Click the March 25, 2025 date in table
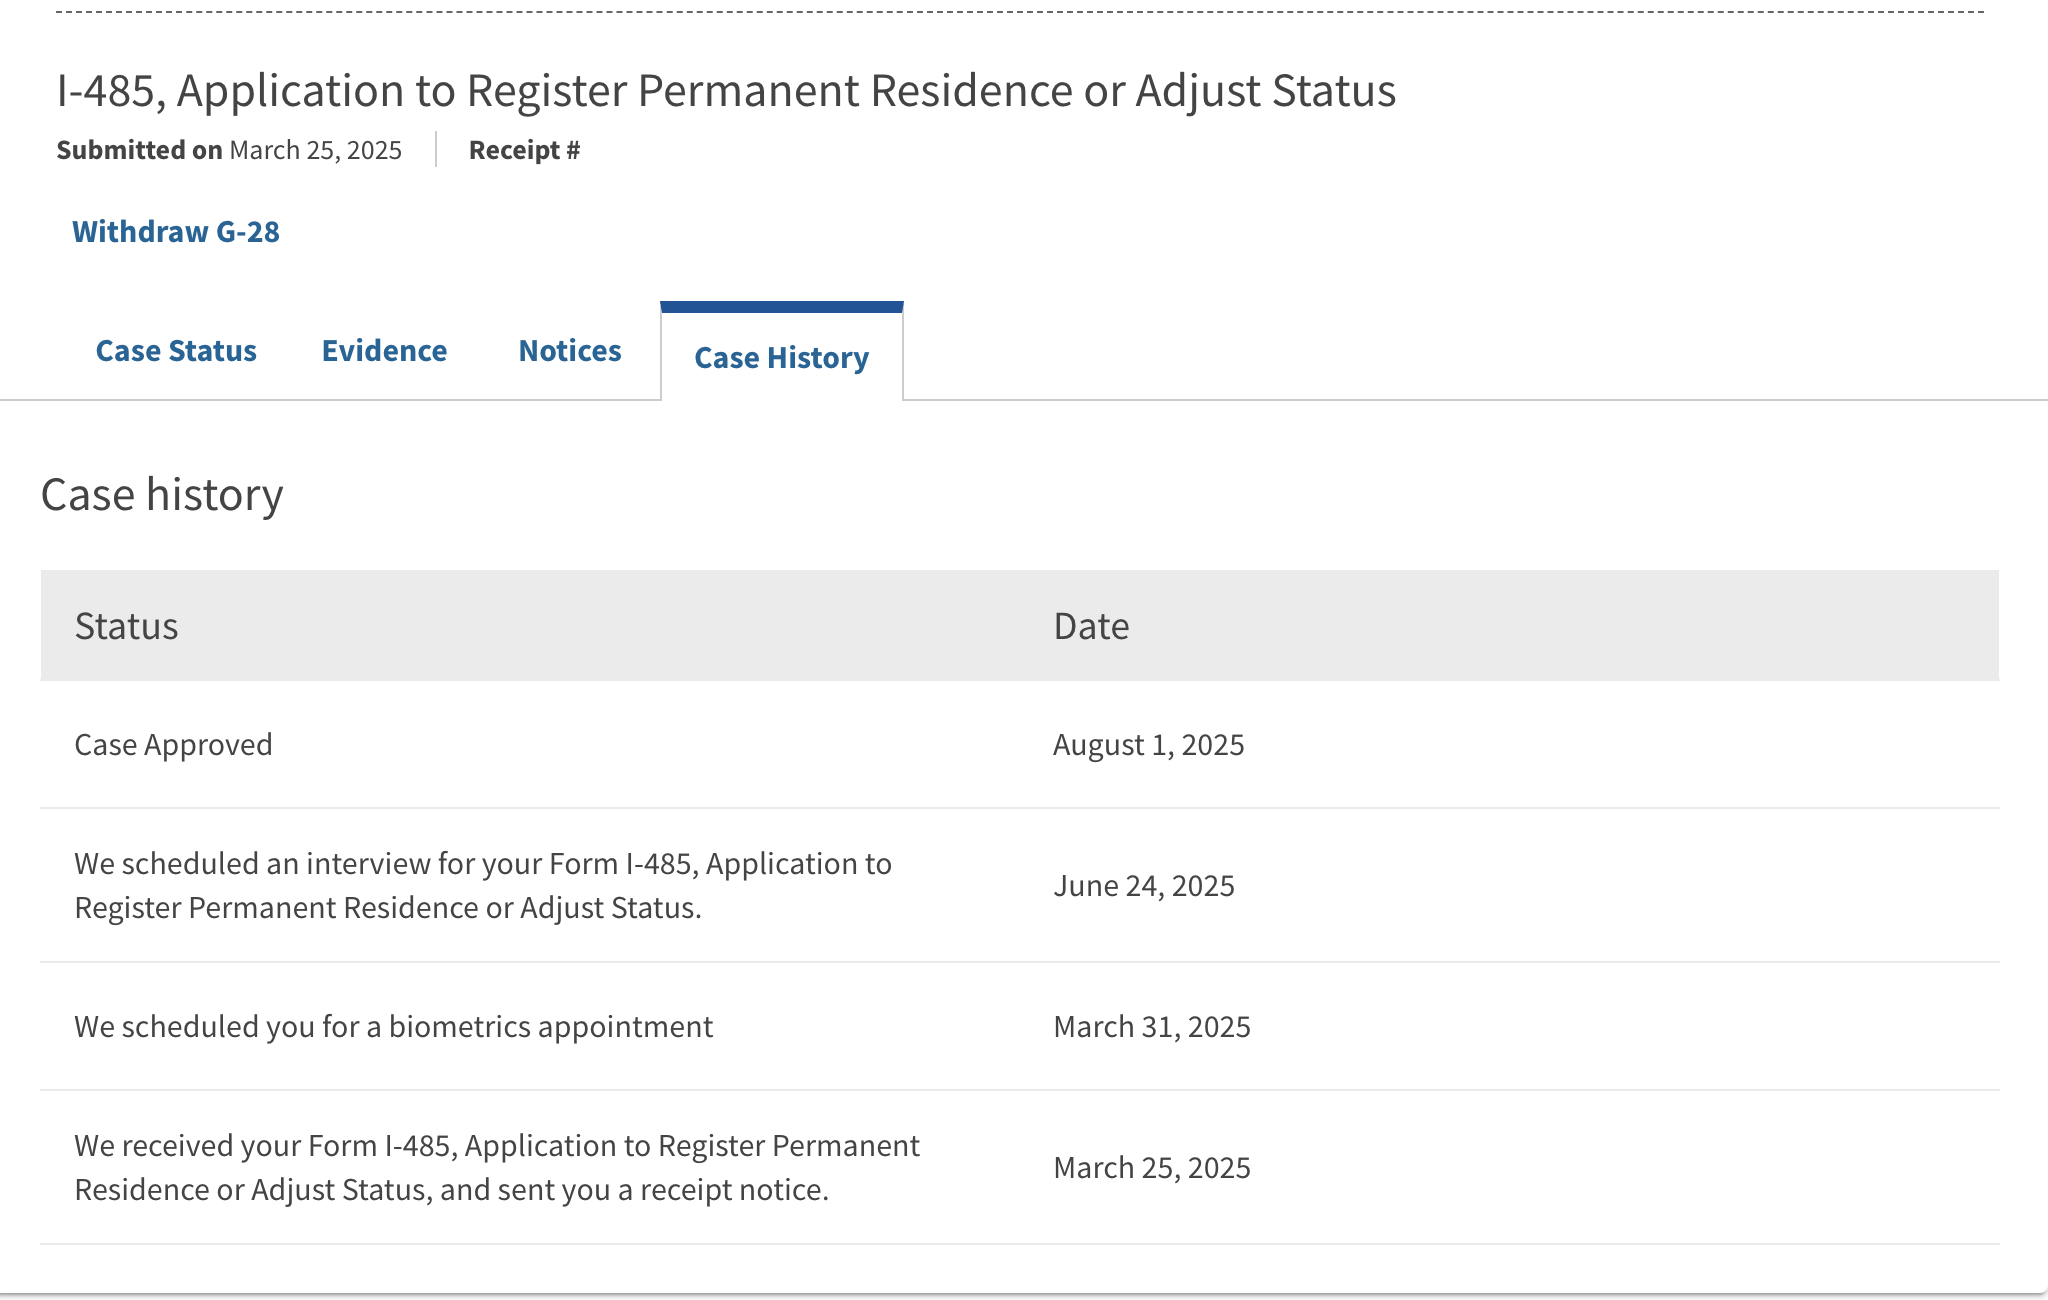This screenshot has height=1300, width=2048. (x=1152, y=1168)
